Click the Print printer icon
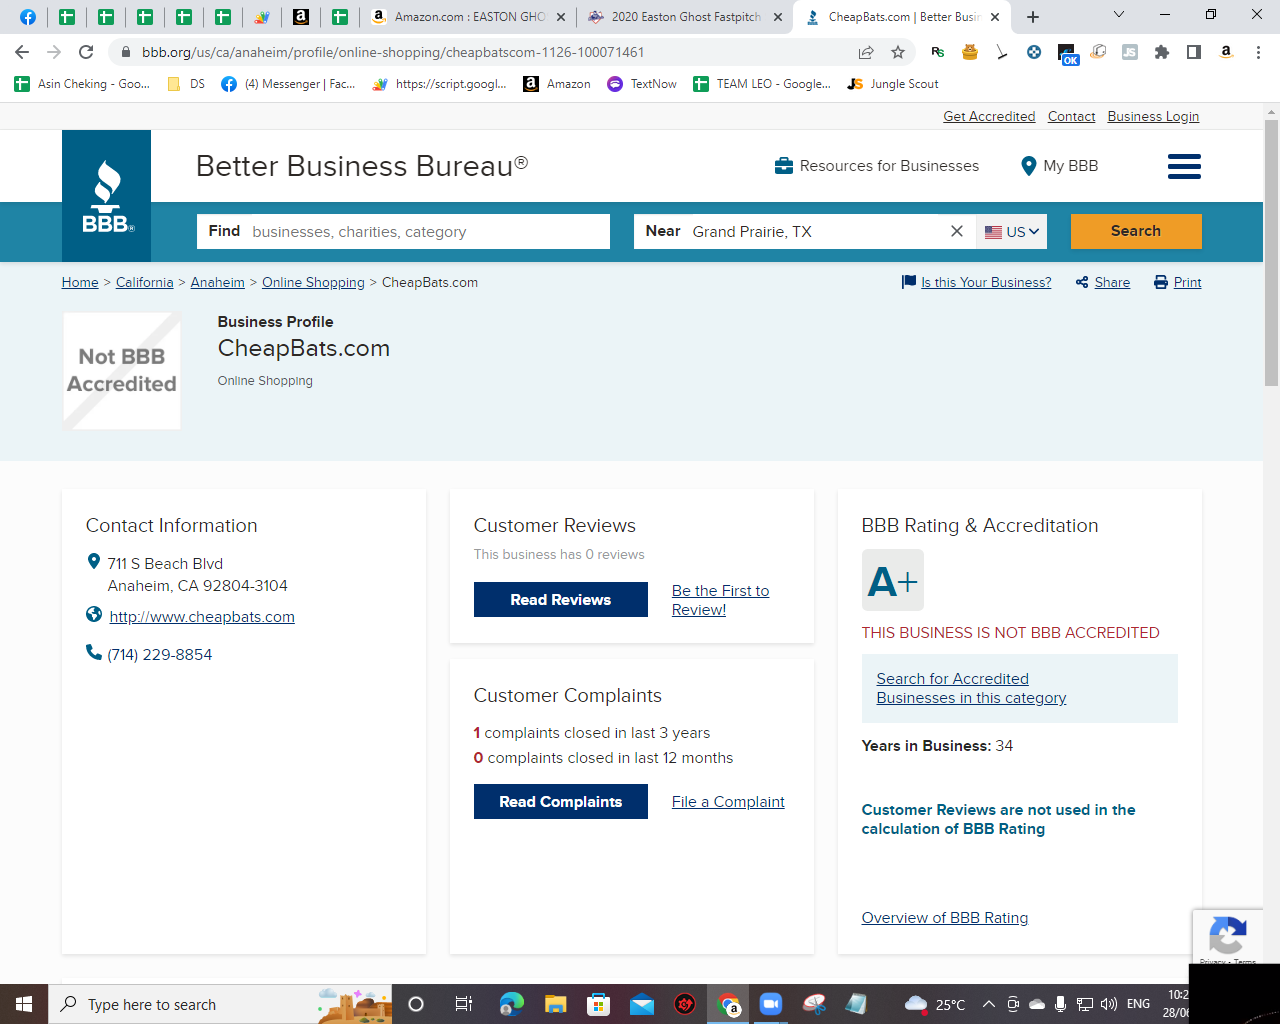Image resolution: width=1280 pixels, height=1024 pixels. point(1161,283)
